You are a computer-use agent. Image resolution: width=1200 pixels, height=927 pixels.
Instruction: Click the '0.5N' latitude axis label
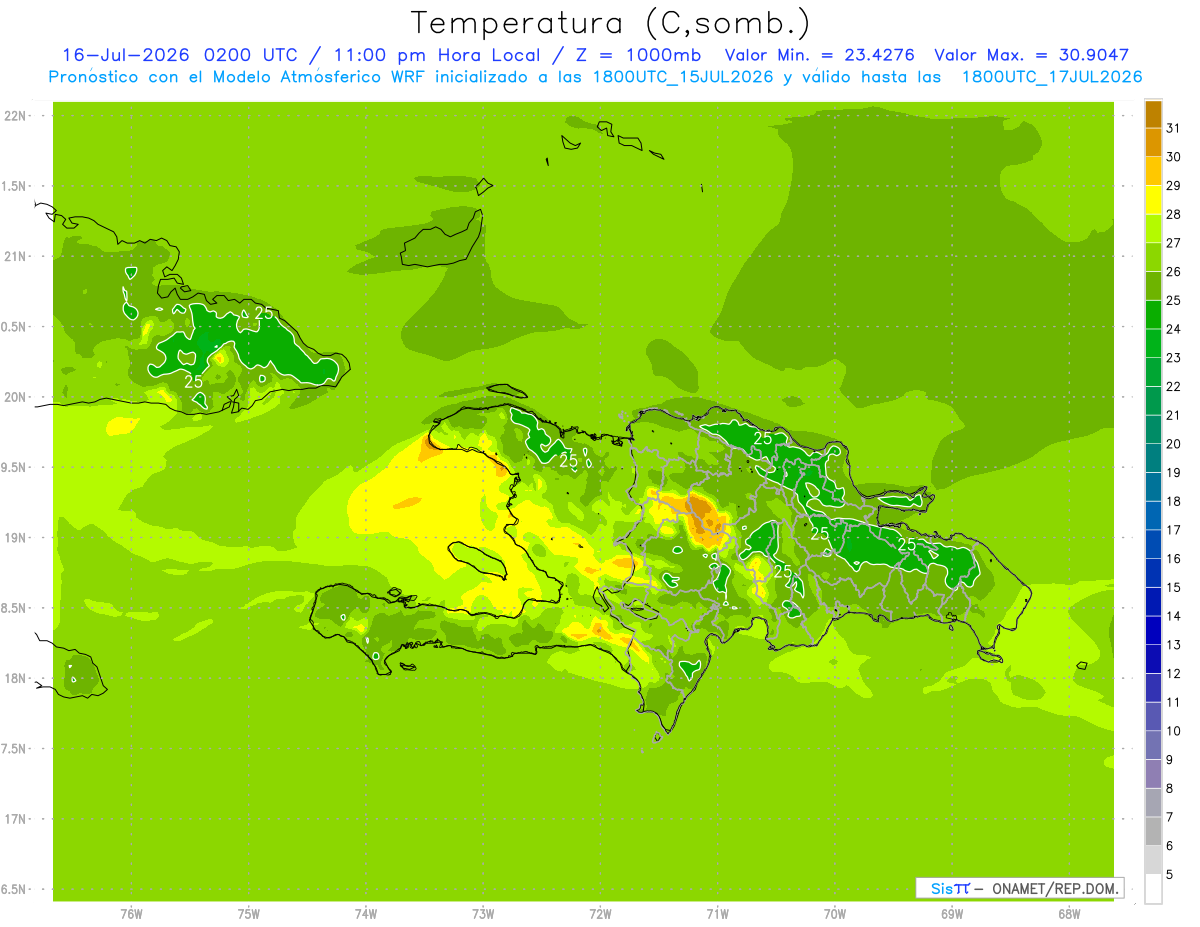coord(14,327)
